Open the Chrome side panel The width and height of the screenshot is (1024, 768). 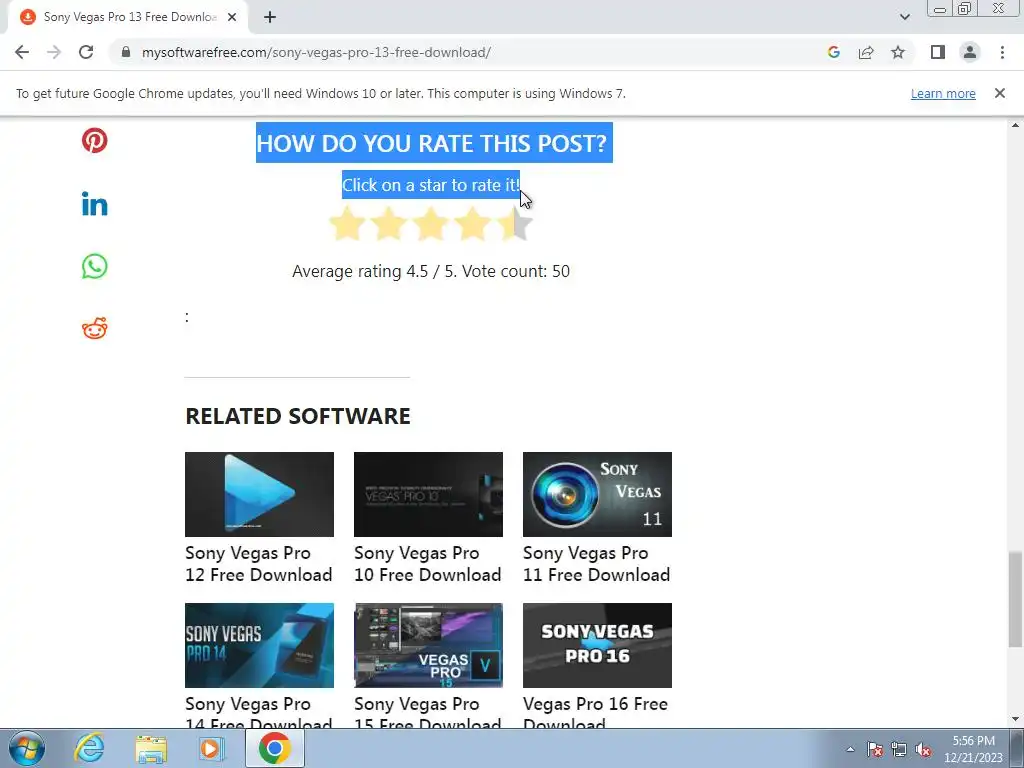coord(938,52)
